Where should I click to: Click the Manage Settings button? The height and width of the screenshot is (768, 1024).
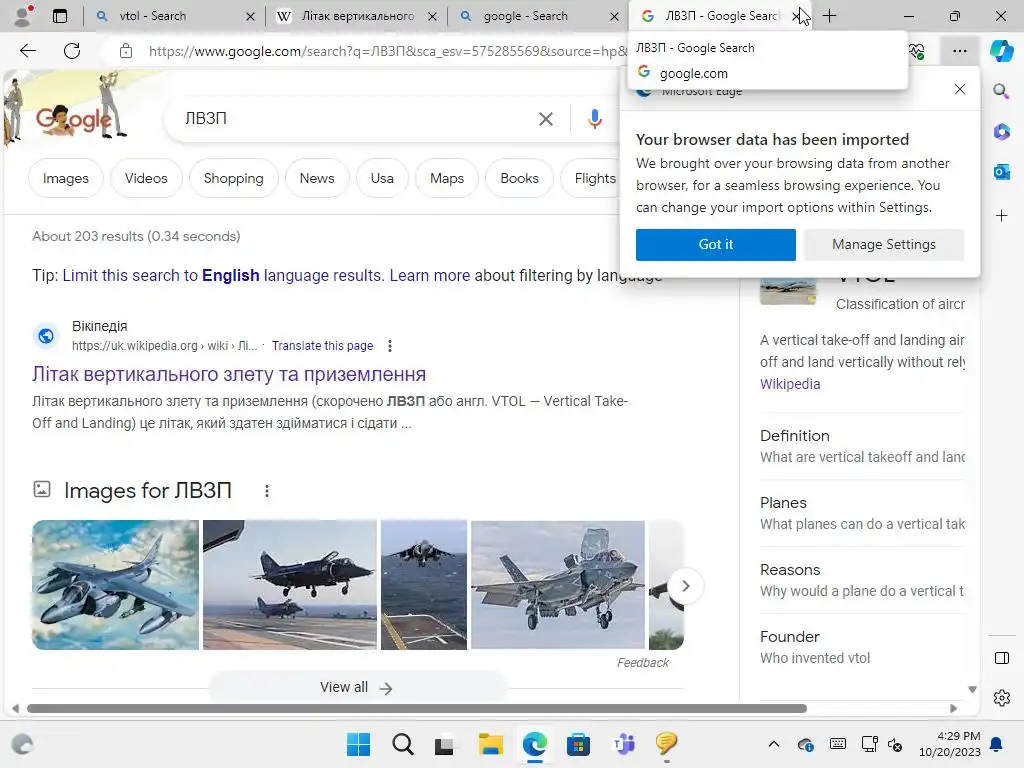tap(884, 245)
